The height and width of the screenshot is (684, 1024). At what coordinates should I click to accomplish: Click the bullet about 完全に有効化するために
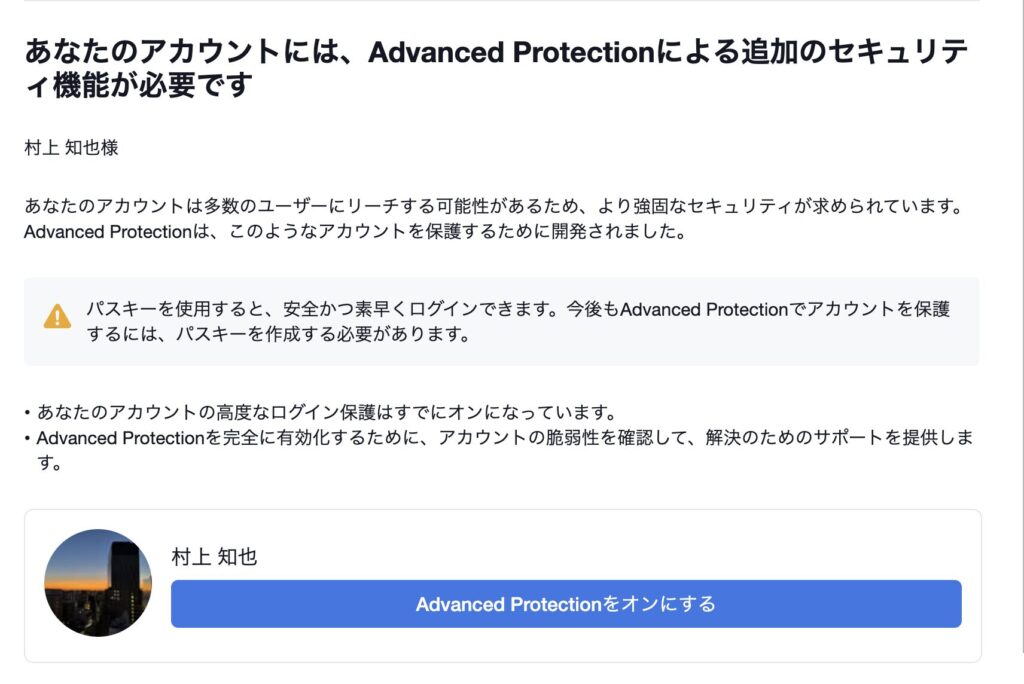pos(500,438)
